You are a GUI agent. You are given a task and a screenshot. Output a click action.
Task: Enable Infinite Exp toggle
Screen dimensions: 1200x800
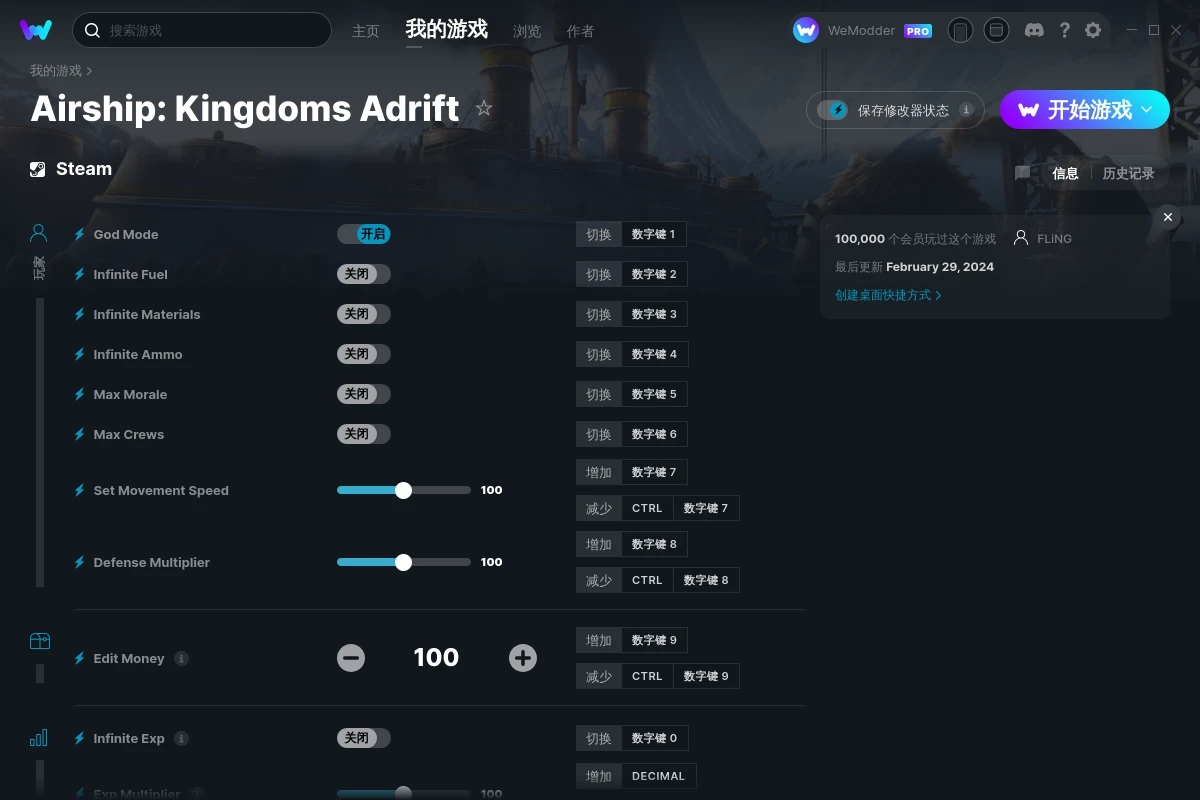[364, 738]
